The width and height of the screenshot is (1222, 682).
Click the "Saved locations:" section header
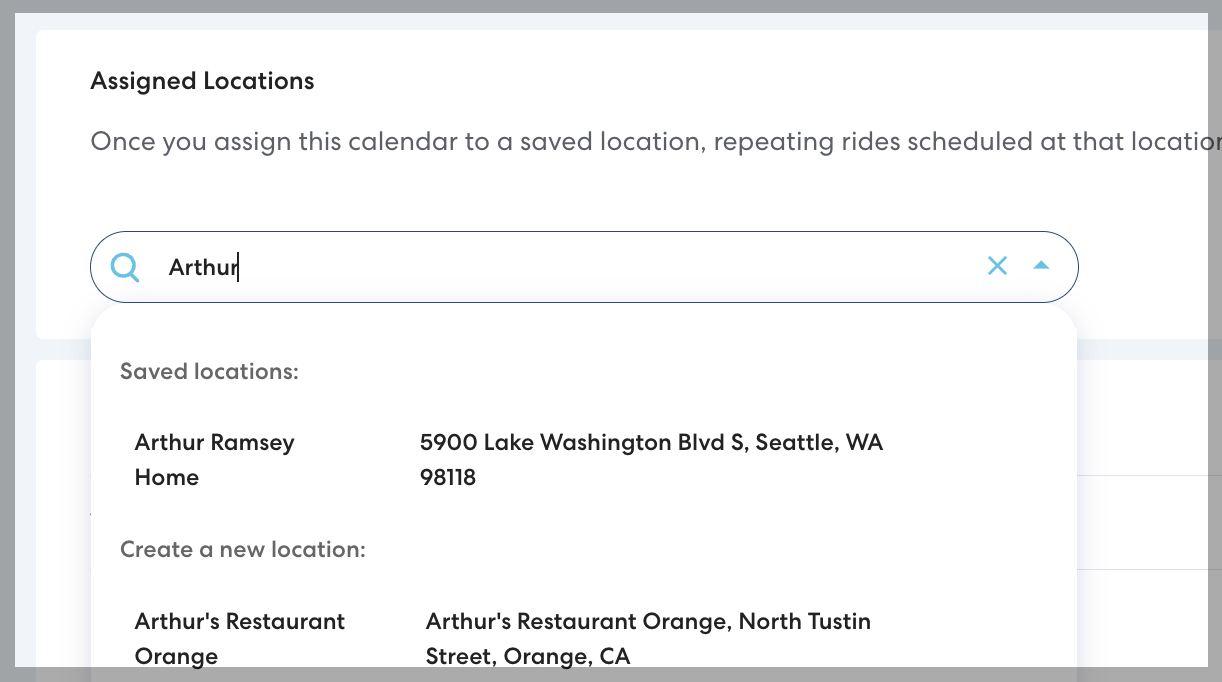click(x=209, y=372)
